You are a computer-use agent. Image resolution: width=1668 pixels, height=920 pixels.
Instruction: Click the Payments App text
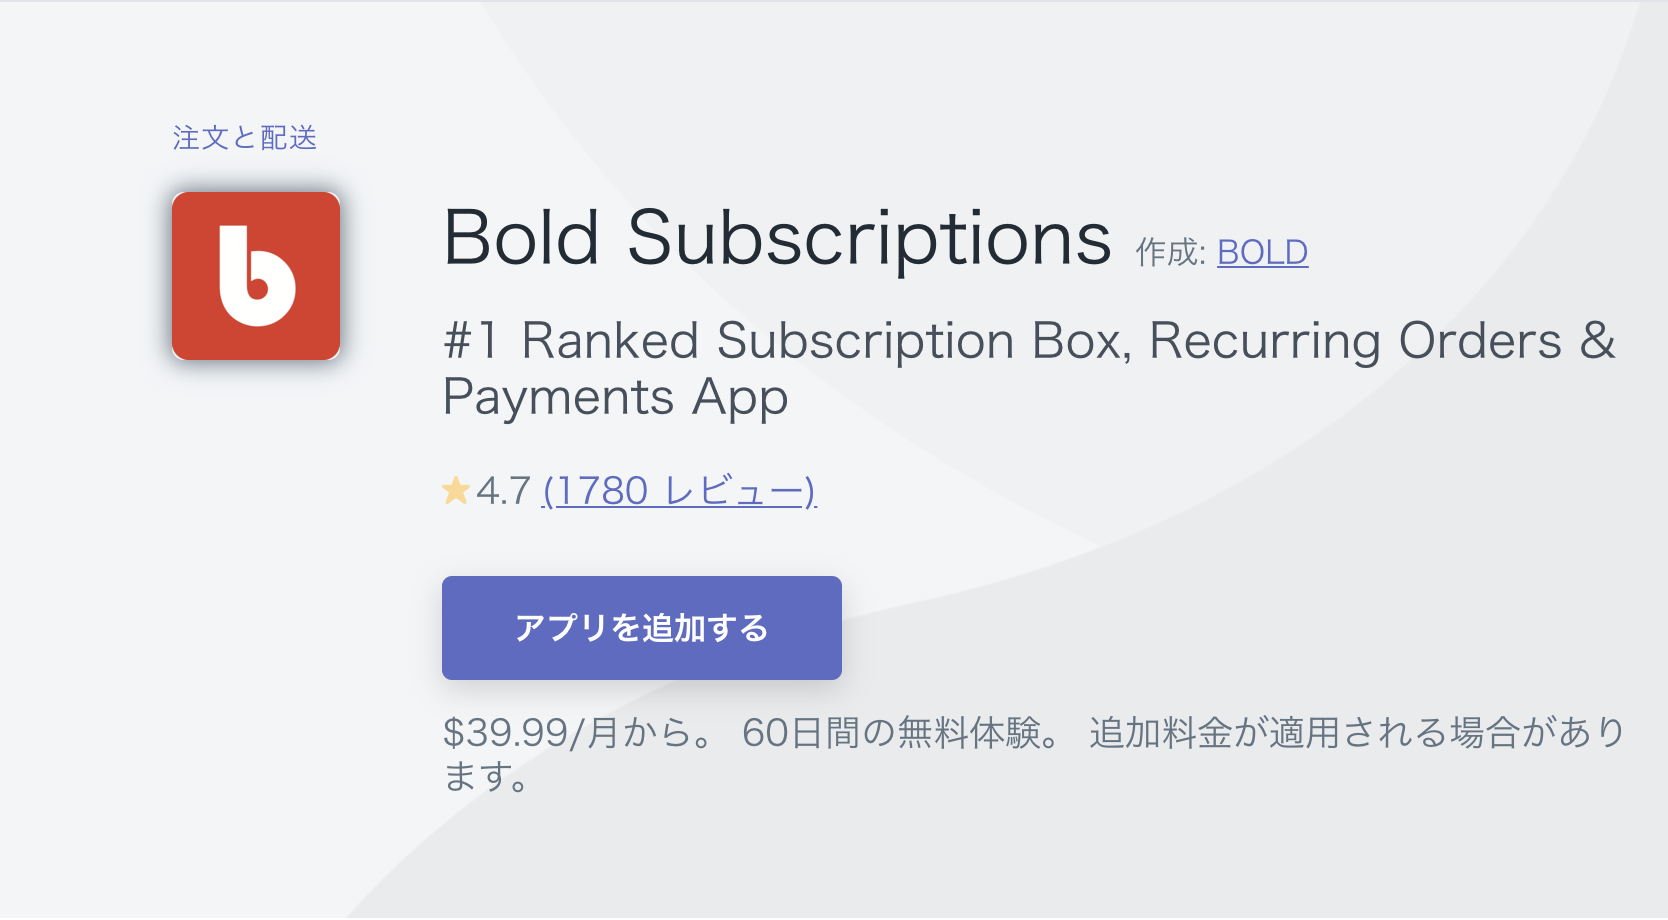point(615,397)
